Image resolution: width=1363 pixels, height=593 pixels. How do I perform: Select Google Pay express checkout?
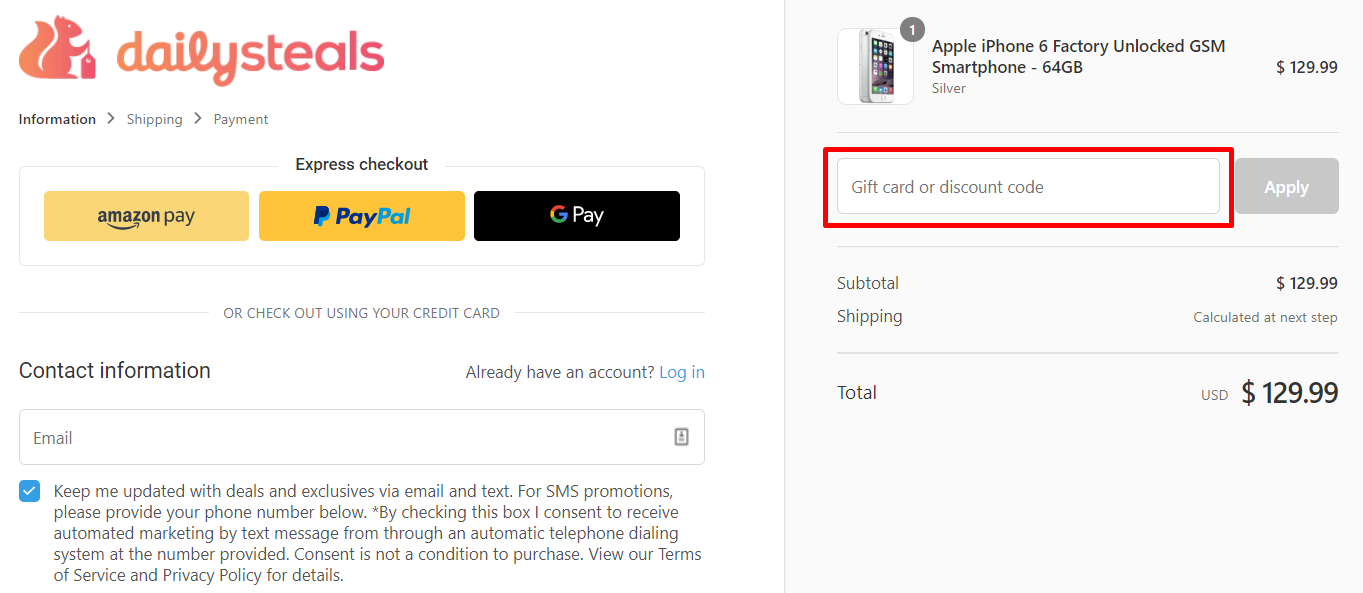click(x=576, y=215)
